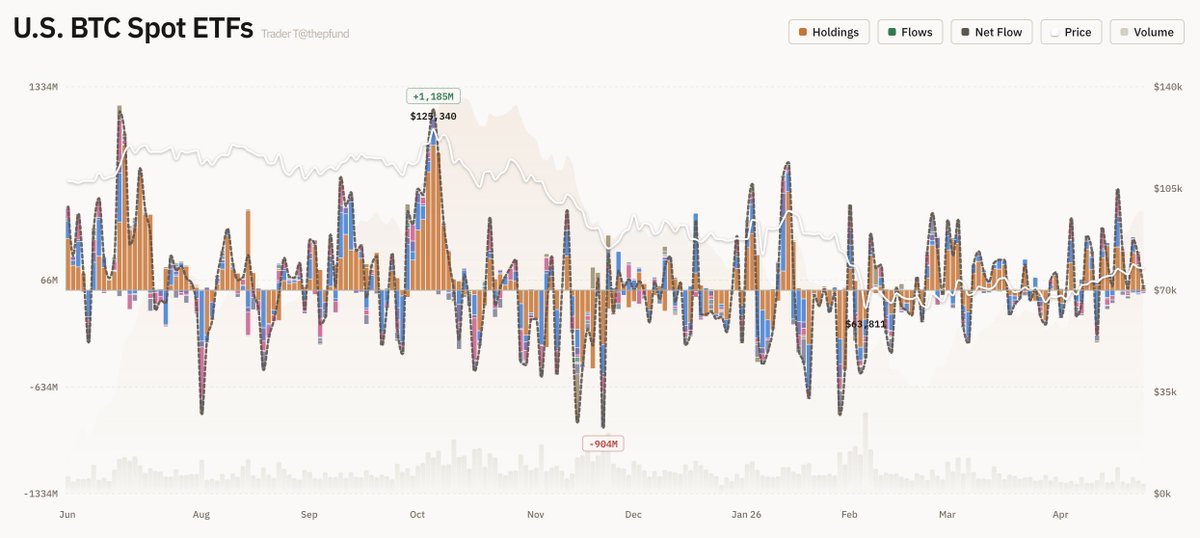The image size is (1200, 538).
Task: Click the +1,185M peak inflow label
Action: point(432,97)
